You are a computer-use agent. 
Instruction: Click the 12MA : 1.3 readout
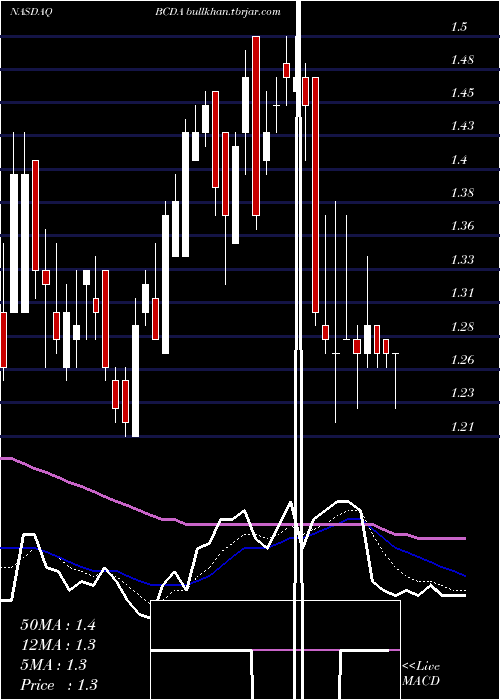point(58,645)
